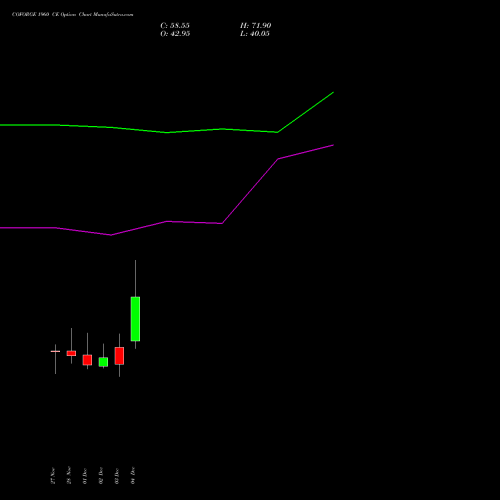Click the green indicator line

[x=167, y=132]
